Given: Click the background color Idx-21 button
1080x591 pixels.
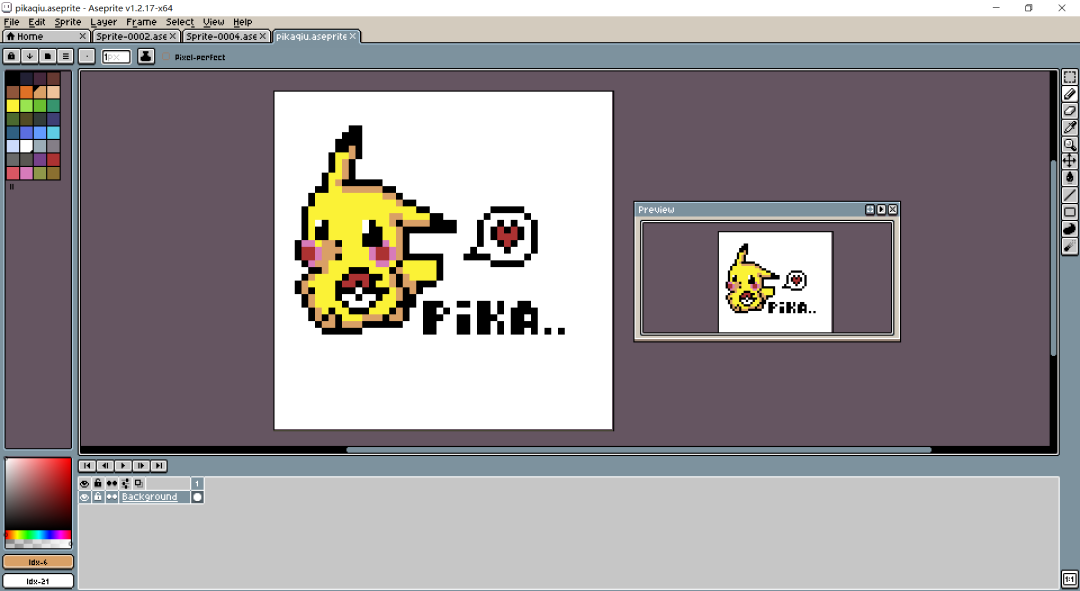Looking at the screenshot, I should 38,581.
